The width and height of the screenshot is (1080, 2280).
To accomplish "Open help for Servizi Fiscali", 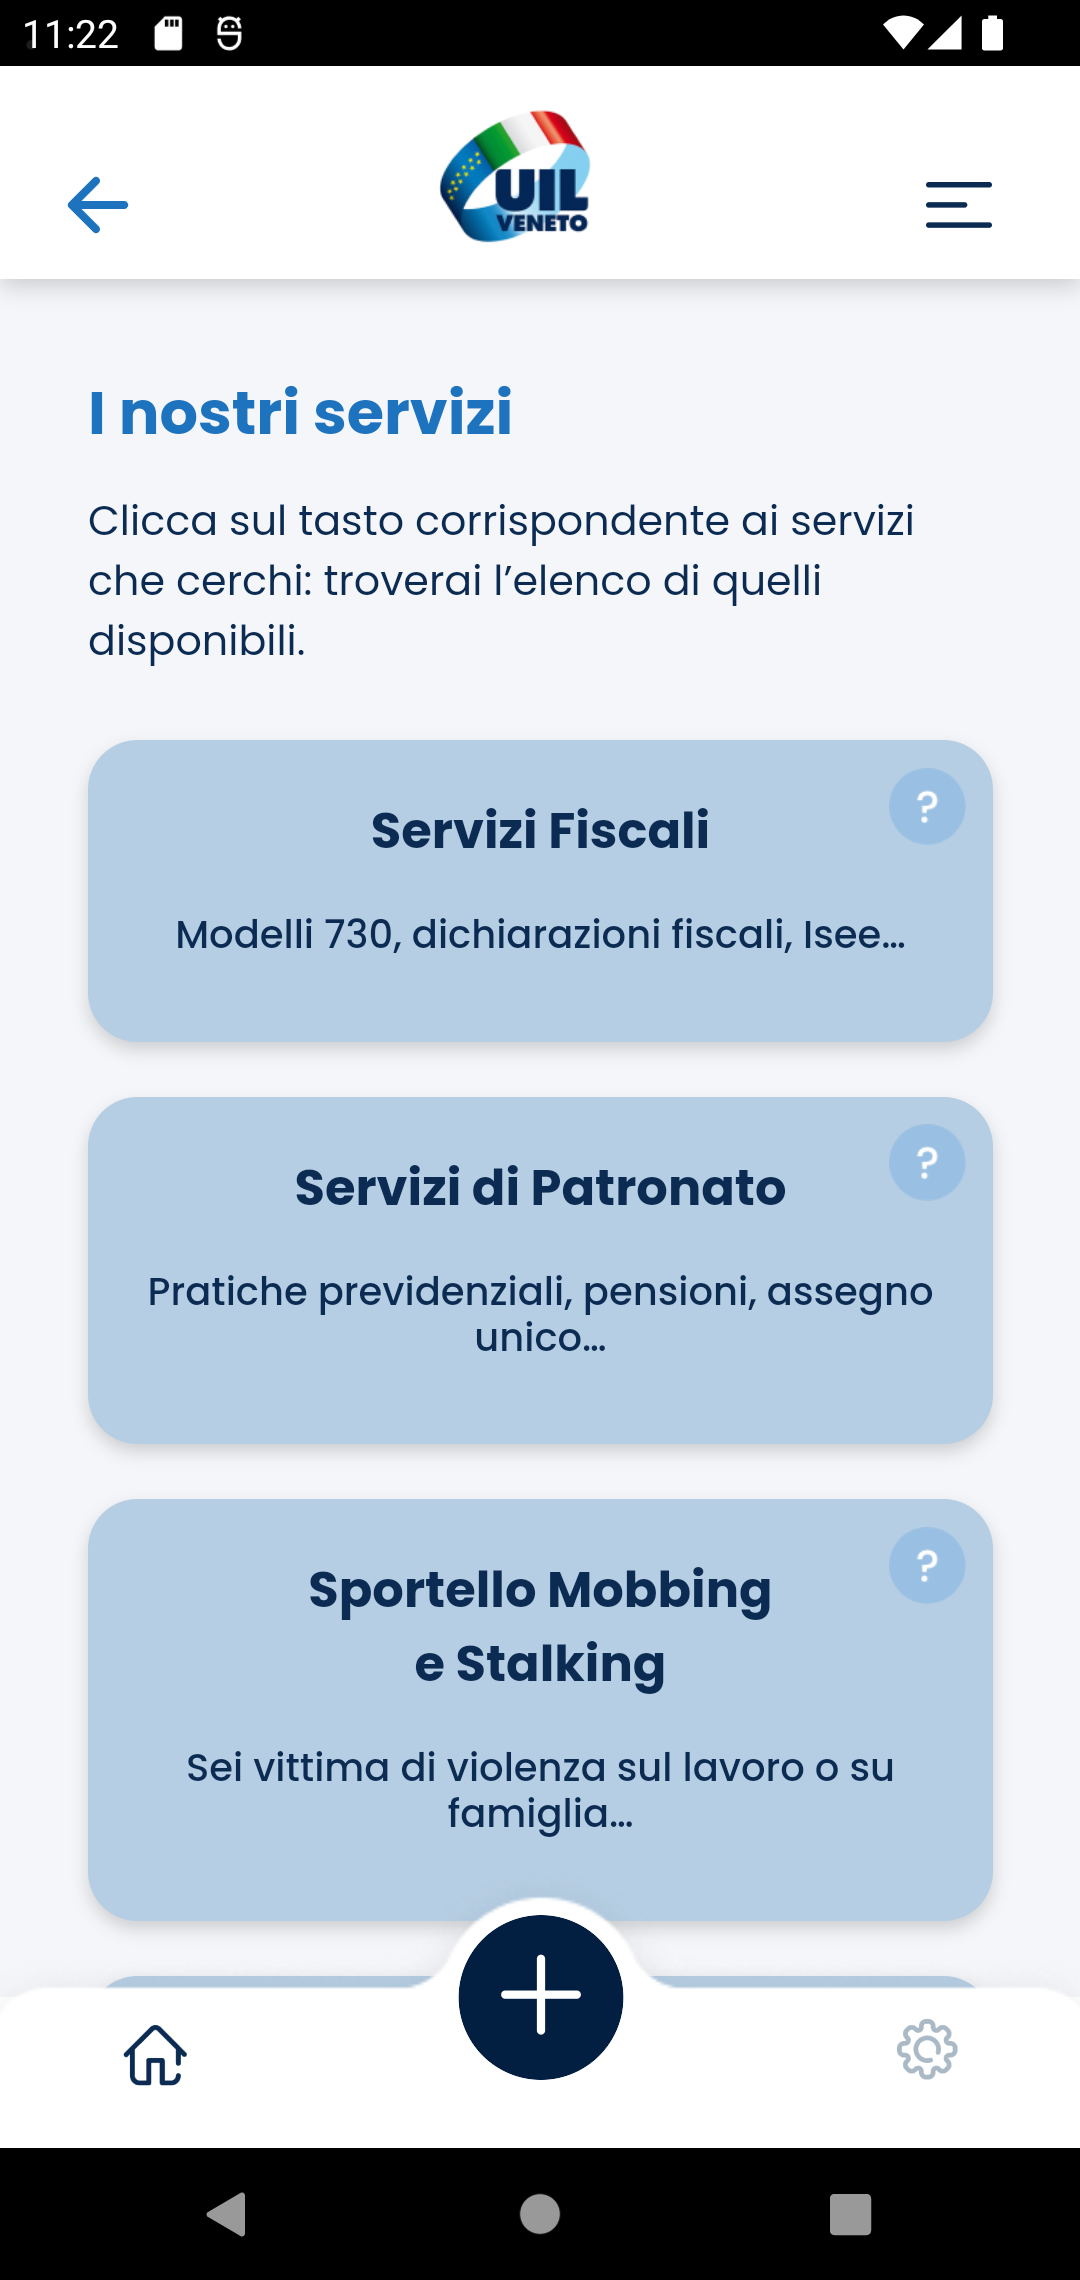I will 927,806.
